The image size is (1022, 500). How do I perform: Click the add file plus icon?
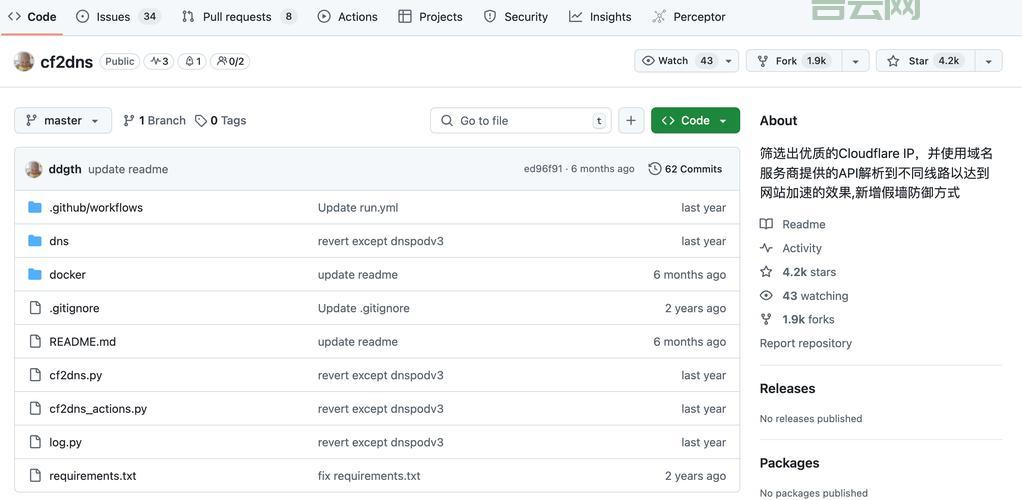[x=631, y=120]
